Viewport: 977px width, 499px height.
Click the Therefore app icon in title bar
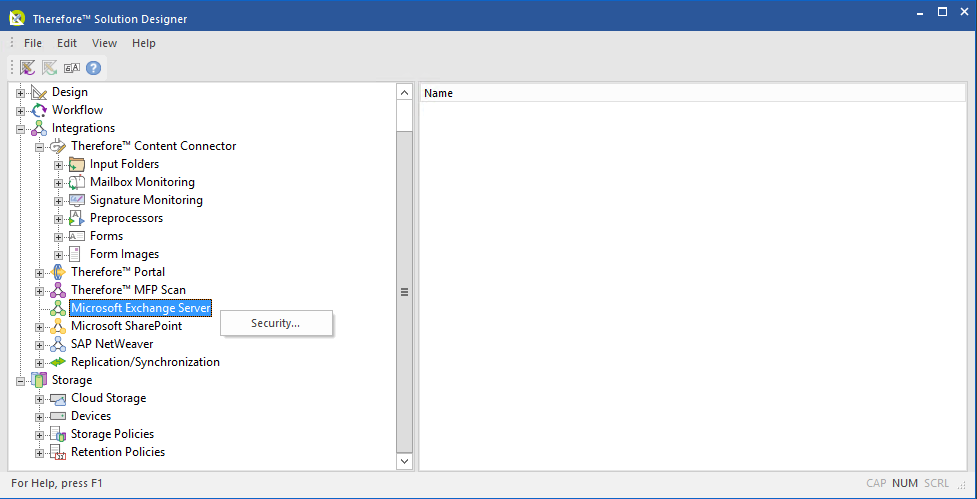coord(17,18)
